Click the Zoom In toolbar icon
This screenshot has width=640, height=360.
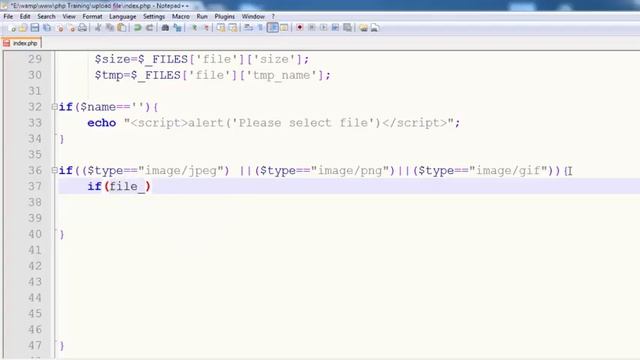[195, 28]
